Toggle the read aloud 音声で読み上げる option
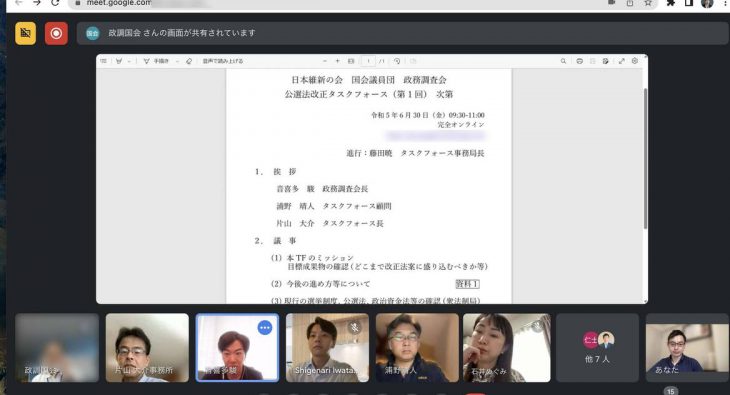The width and height of the screenshot is (730, 395). coord(223,61)
